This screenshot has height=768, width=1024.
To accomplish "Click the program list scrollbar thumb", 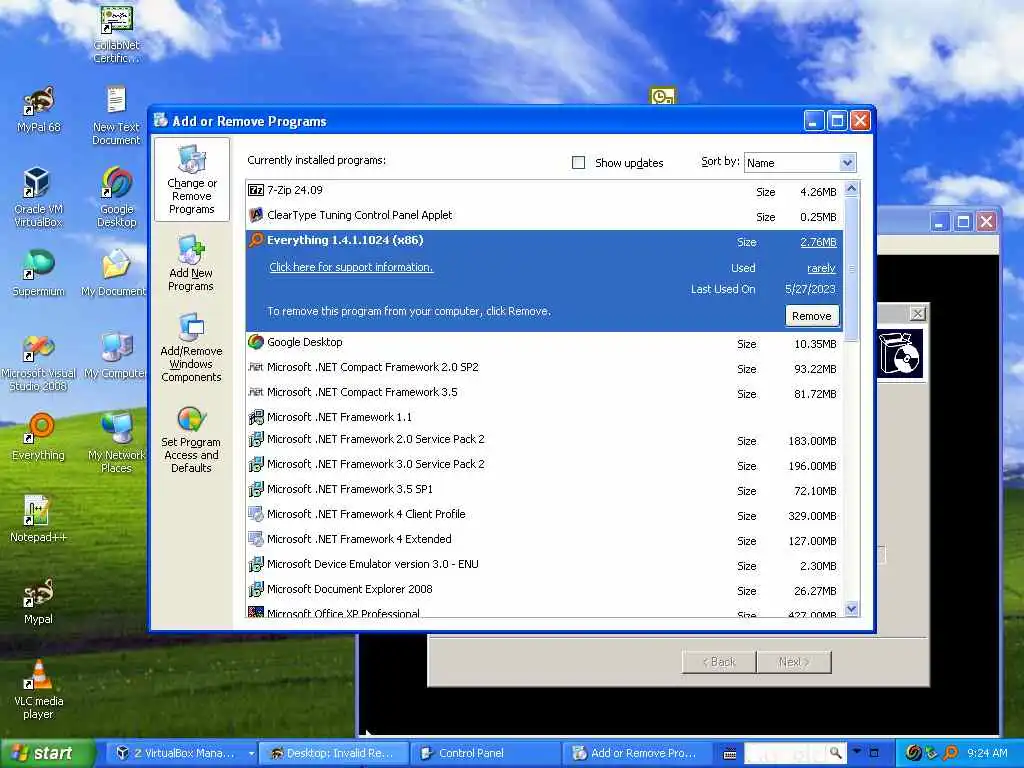I will [x=851, y=269].
